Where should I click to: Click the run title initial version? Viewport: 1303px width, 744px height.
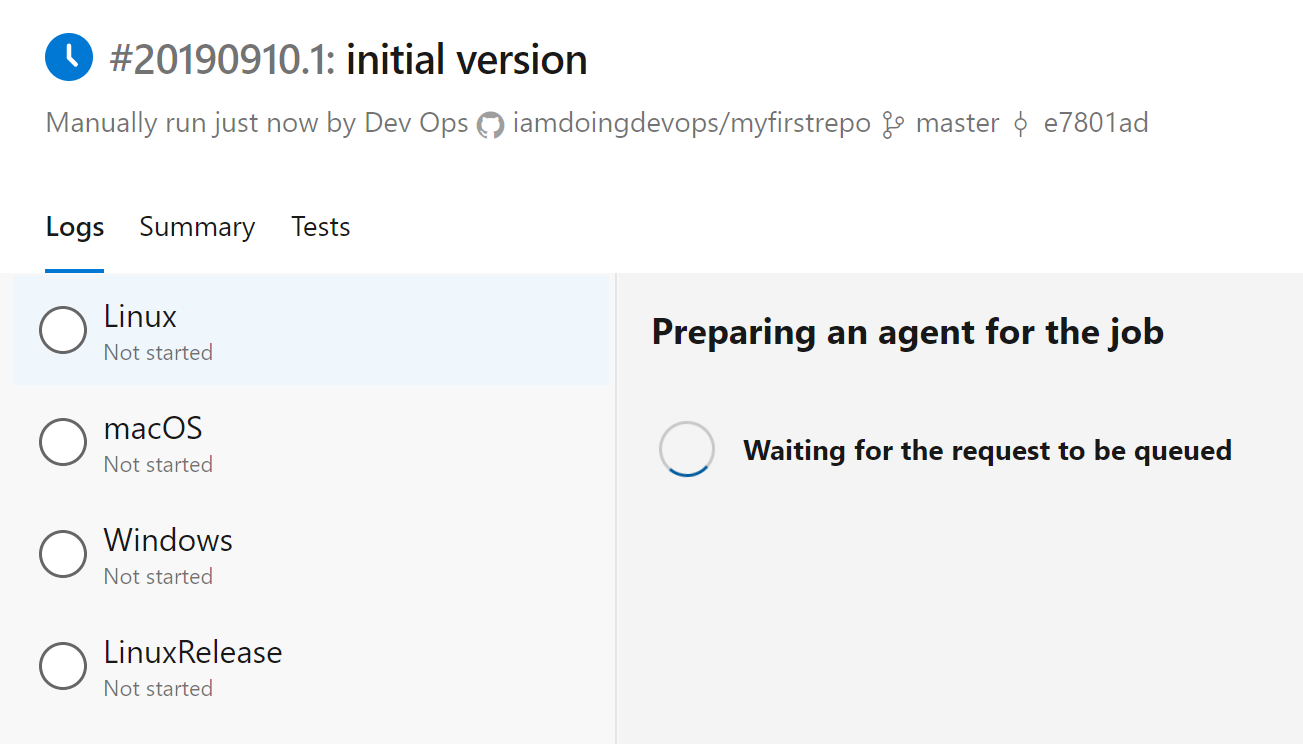[467, 60]
